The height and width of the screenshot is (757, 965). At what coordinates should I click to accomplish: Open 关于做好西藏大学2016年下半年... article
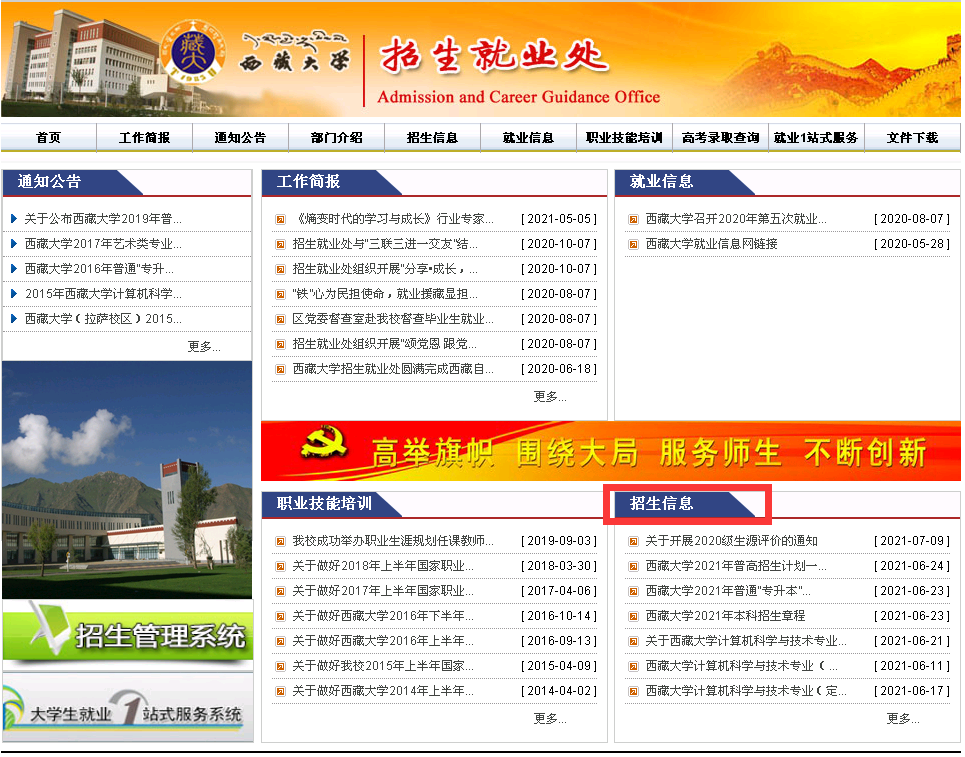383,616
